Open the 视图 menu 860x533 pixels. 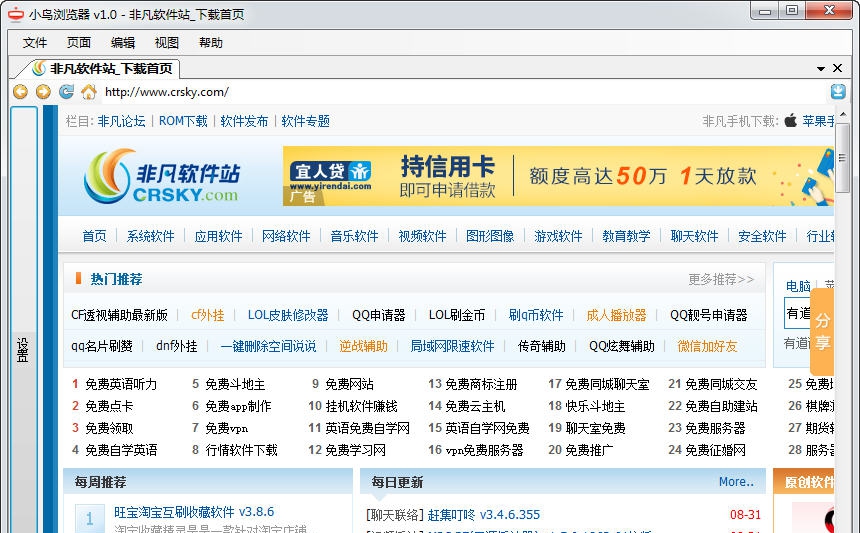[x=167, y=43]
